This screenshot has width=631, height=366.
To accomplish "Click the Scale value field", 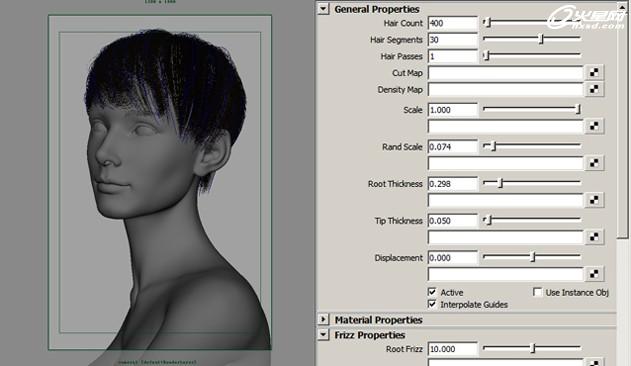I will pyautogui.click(x=453, y=110).
